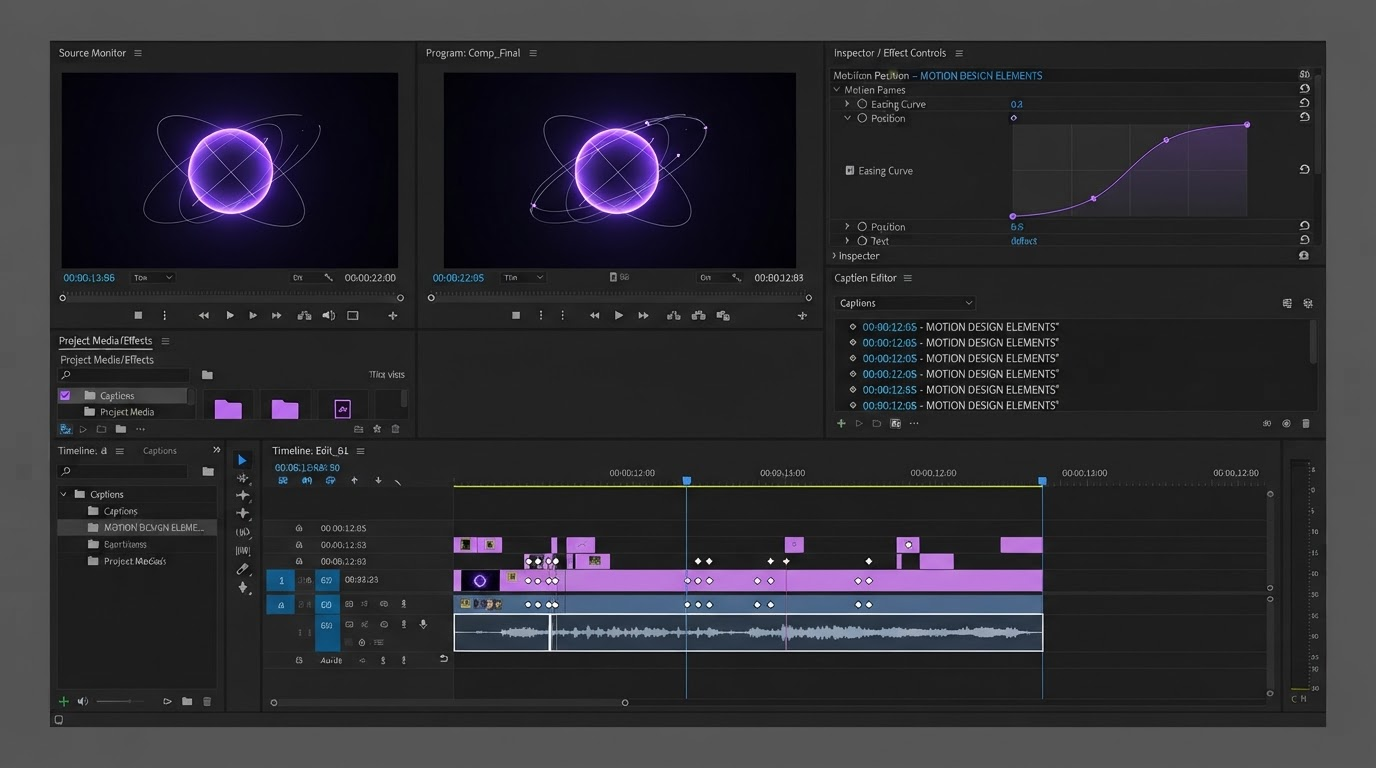
Task: Delete caption with Caption Editor trash icon
Action: pos(1306,423)
